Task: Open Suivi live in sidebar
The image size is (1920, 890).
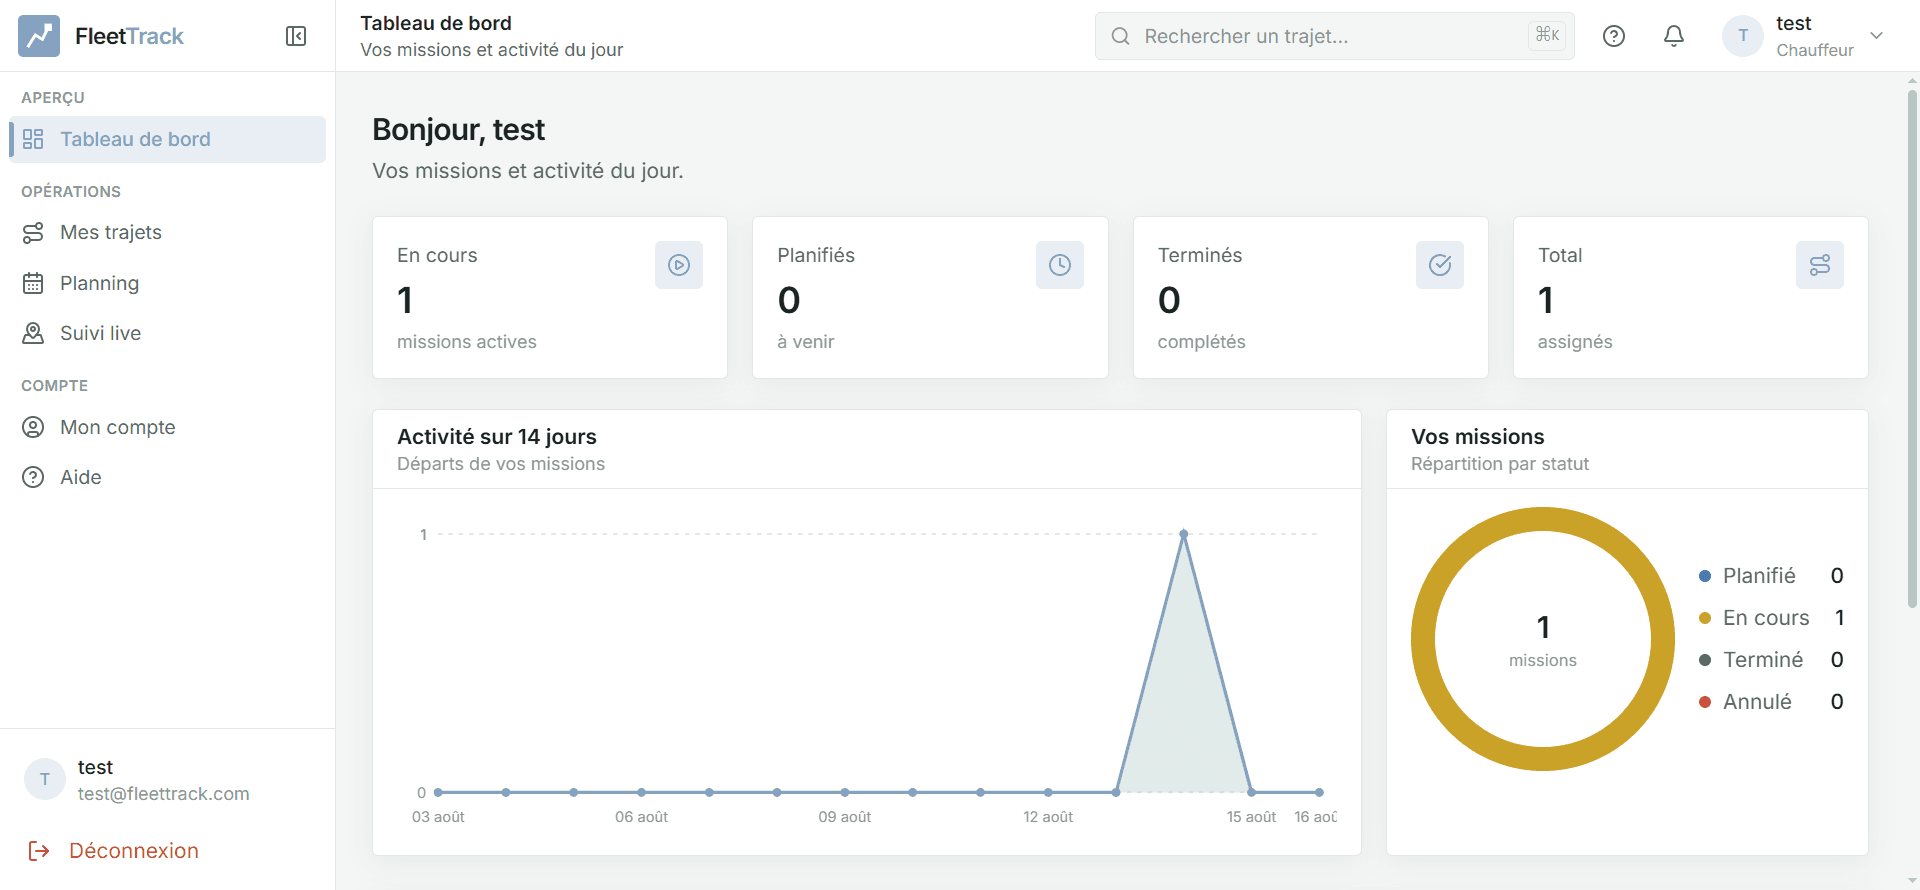Action: (x=168, y=333)
